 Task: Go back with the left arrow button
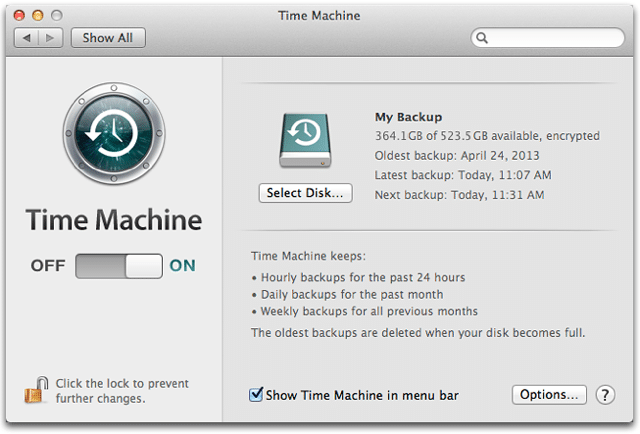(27, 38)
